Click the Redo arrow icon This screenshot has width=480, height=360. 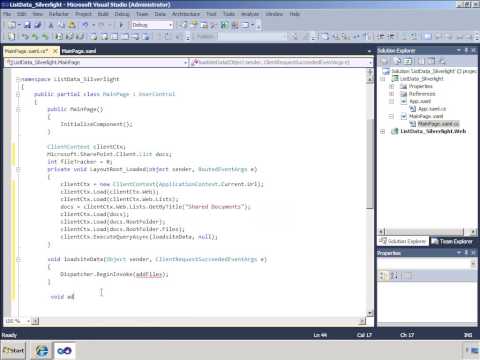click(102, 25)
